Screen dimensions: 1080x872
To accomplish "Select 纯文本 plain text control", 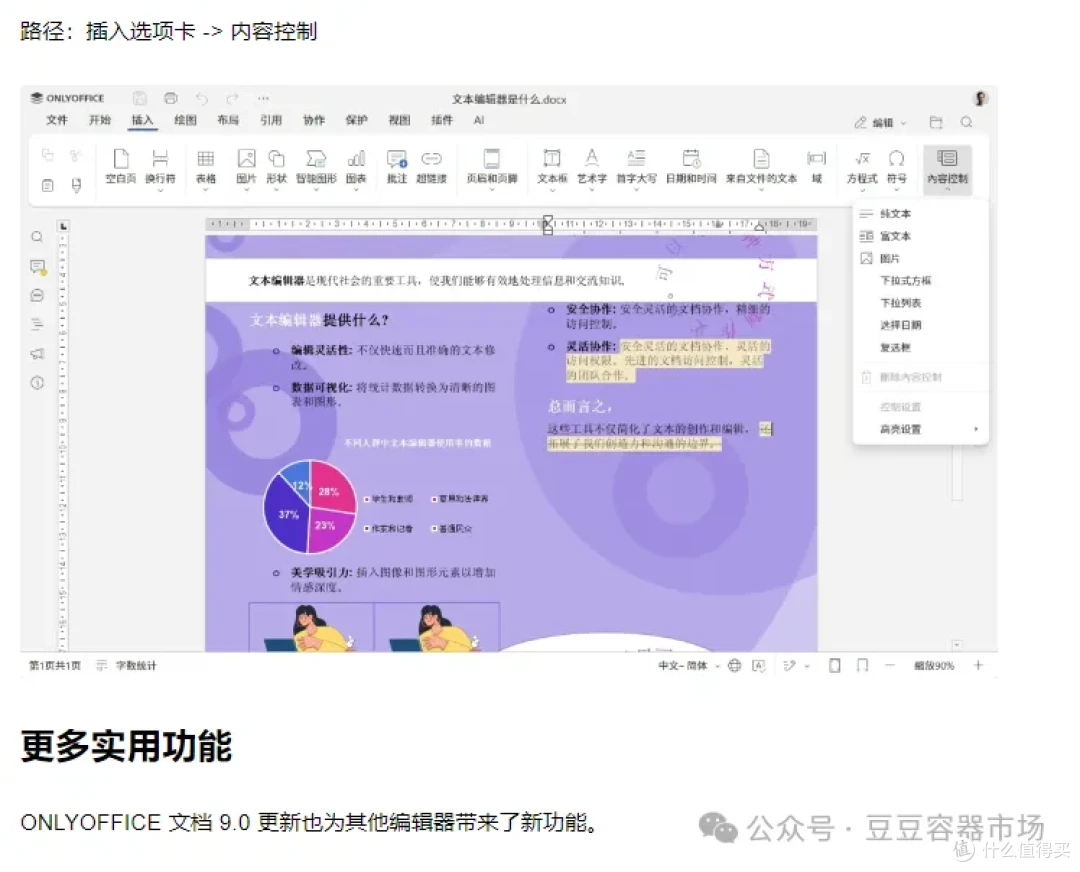I will click(920, 214).
